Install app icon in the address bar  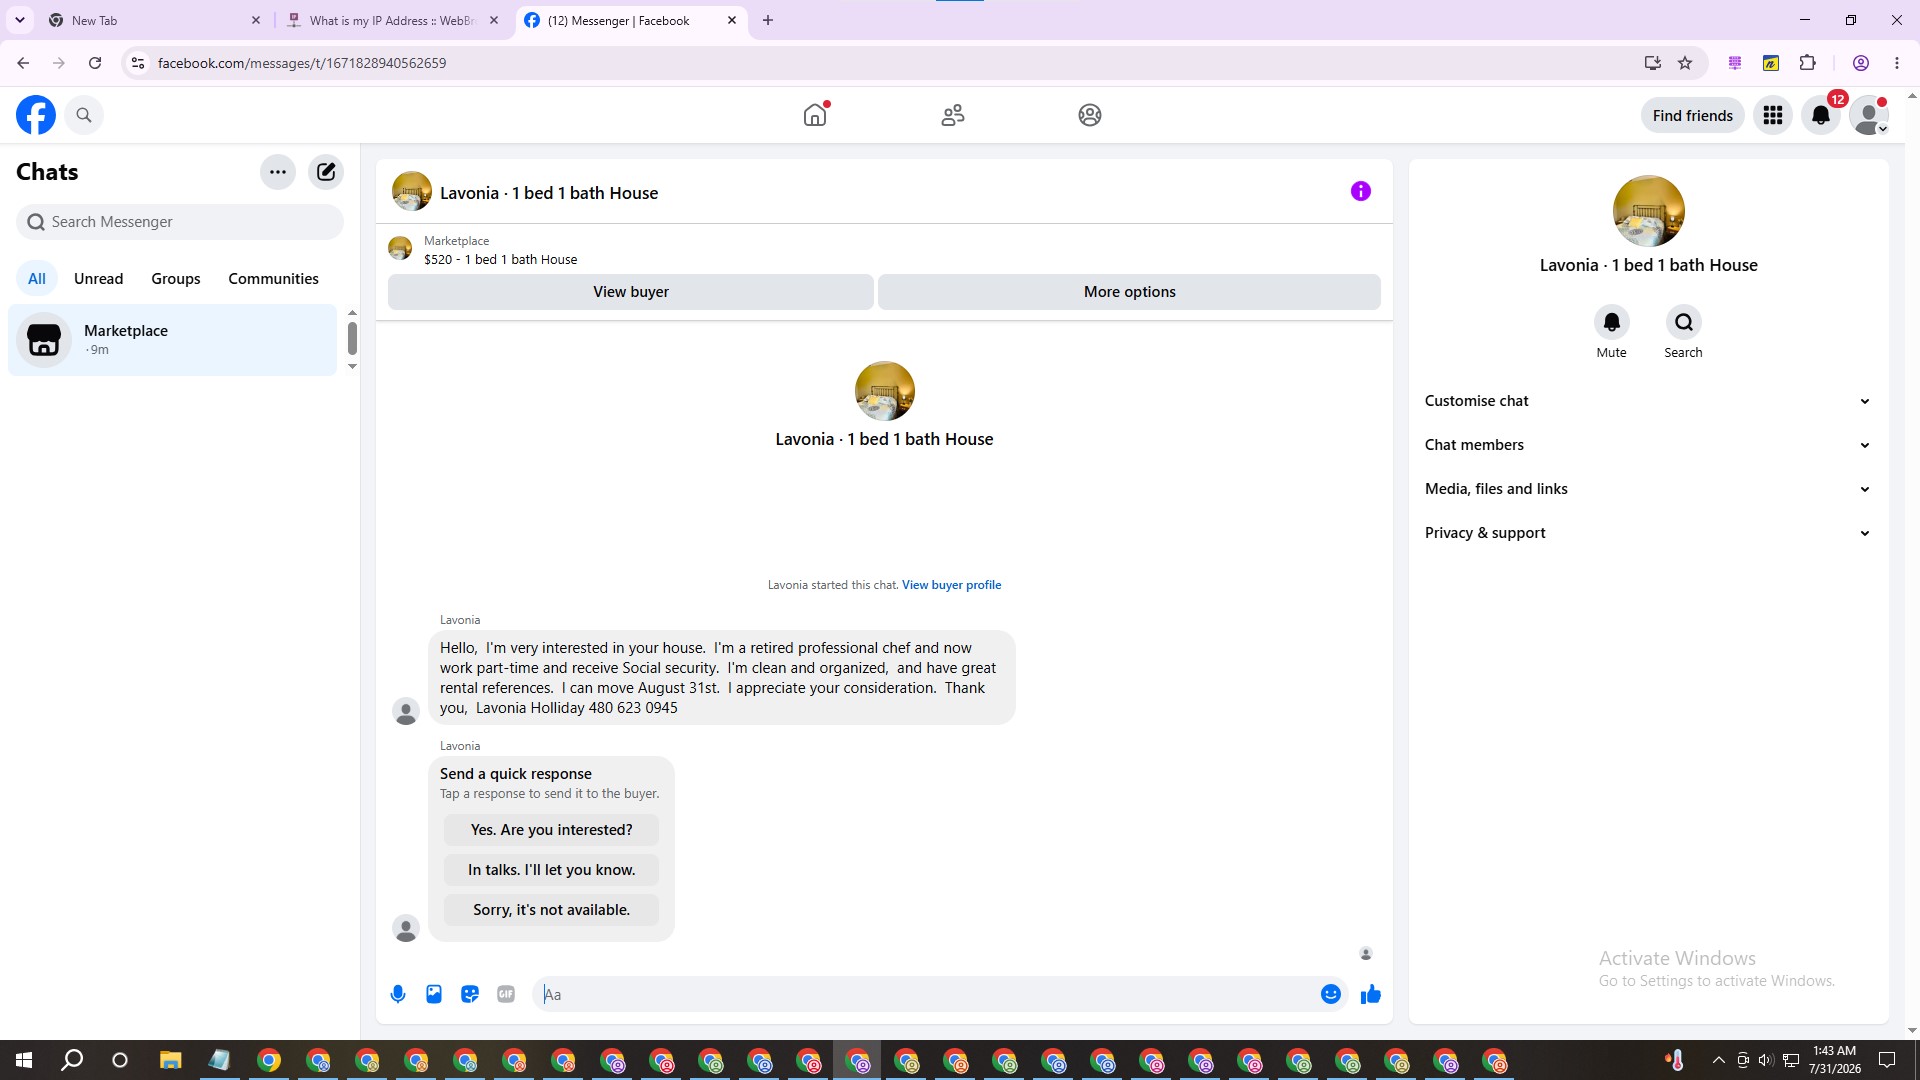[1652, 63]
